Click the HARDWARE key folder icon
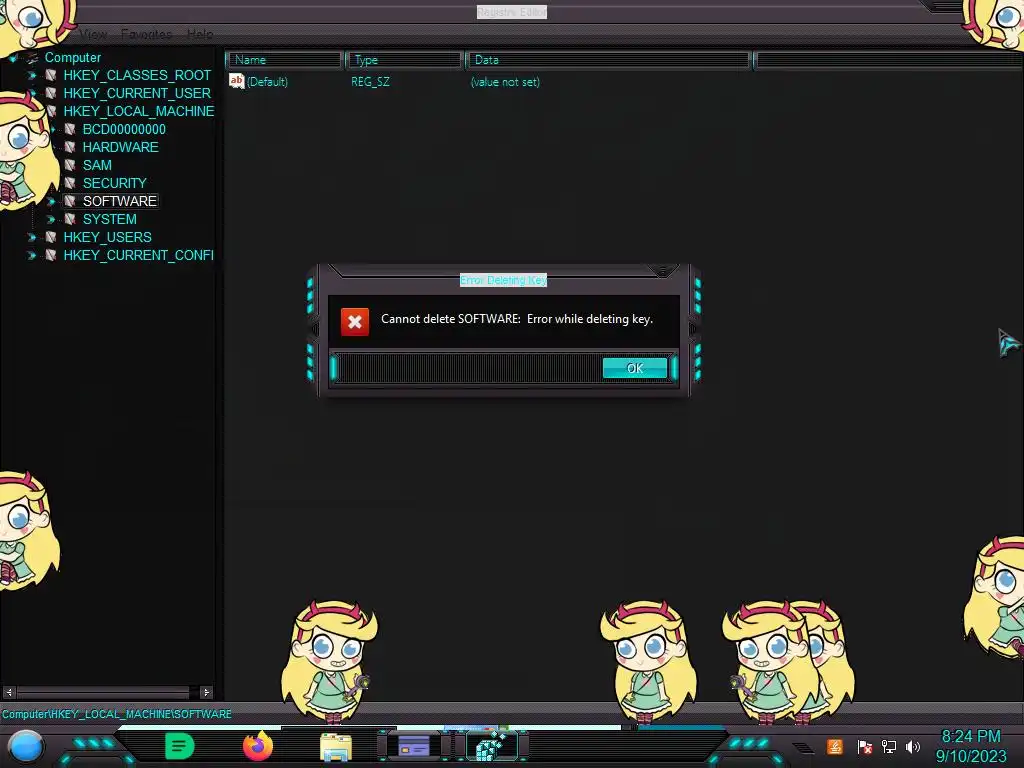Image resolution: width=1024 pixels, height=768 pixels. pos(69,147)
